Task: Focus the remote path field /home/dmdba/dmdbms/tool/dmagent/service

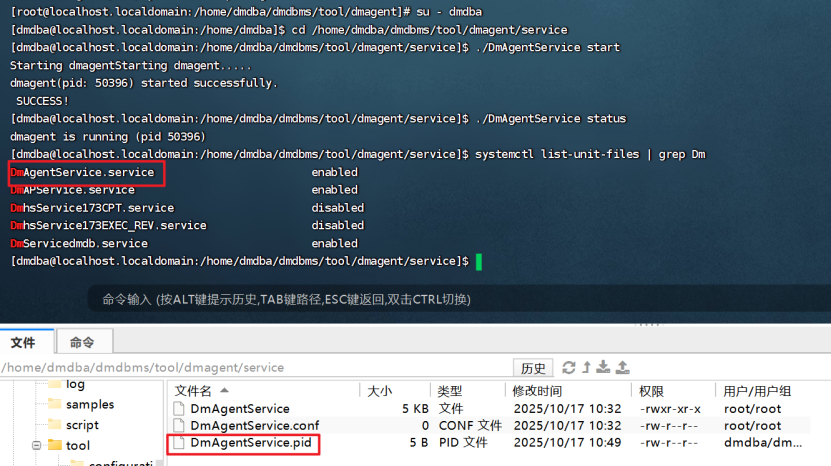Action: (x=254, y=367)
